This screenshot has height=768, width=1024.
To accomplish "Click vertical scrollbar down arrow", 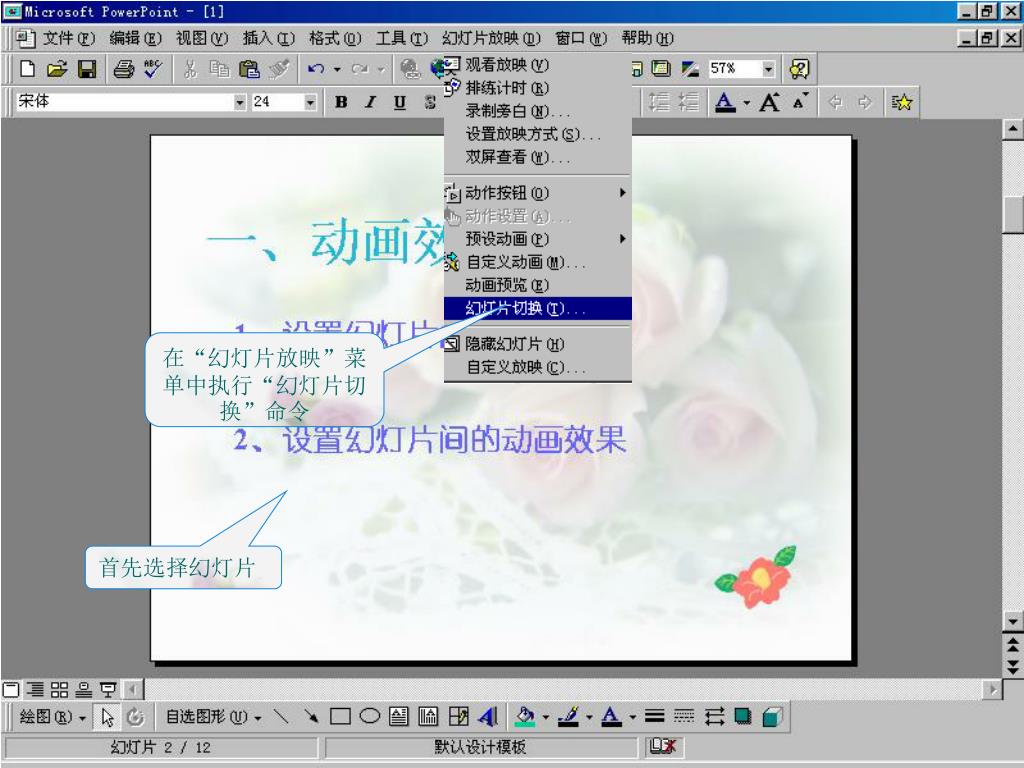I will click(1013, 621).
